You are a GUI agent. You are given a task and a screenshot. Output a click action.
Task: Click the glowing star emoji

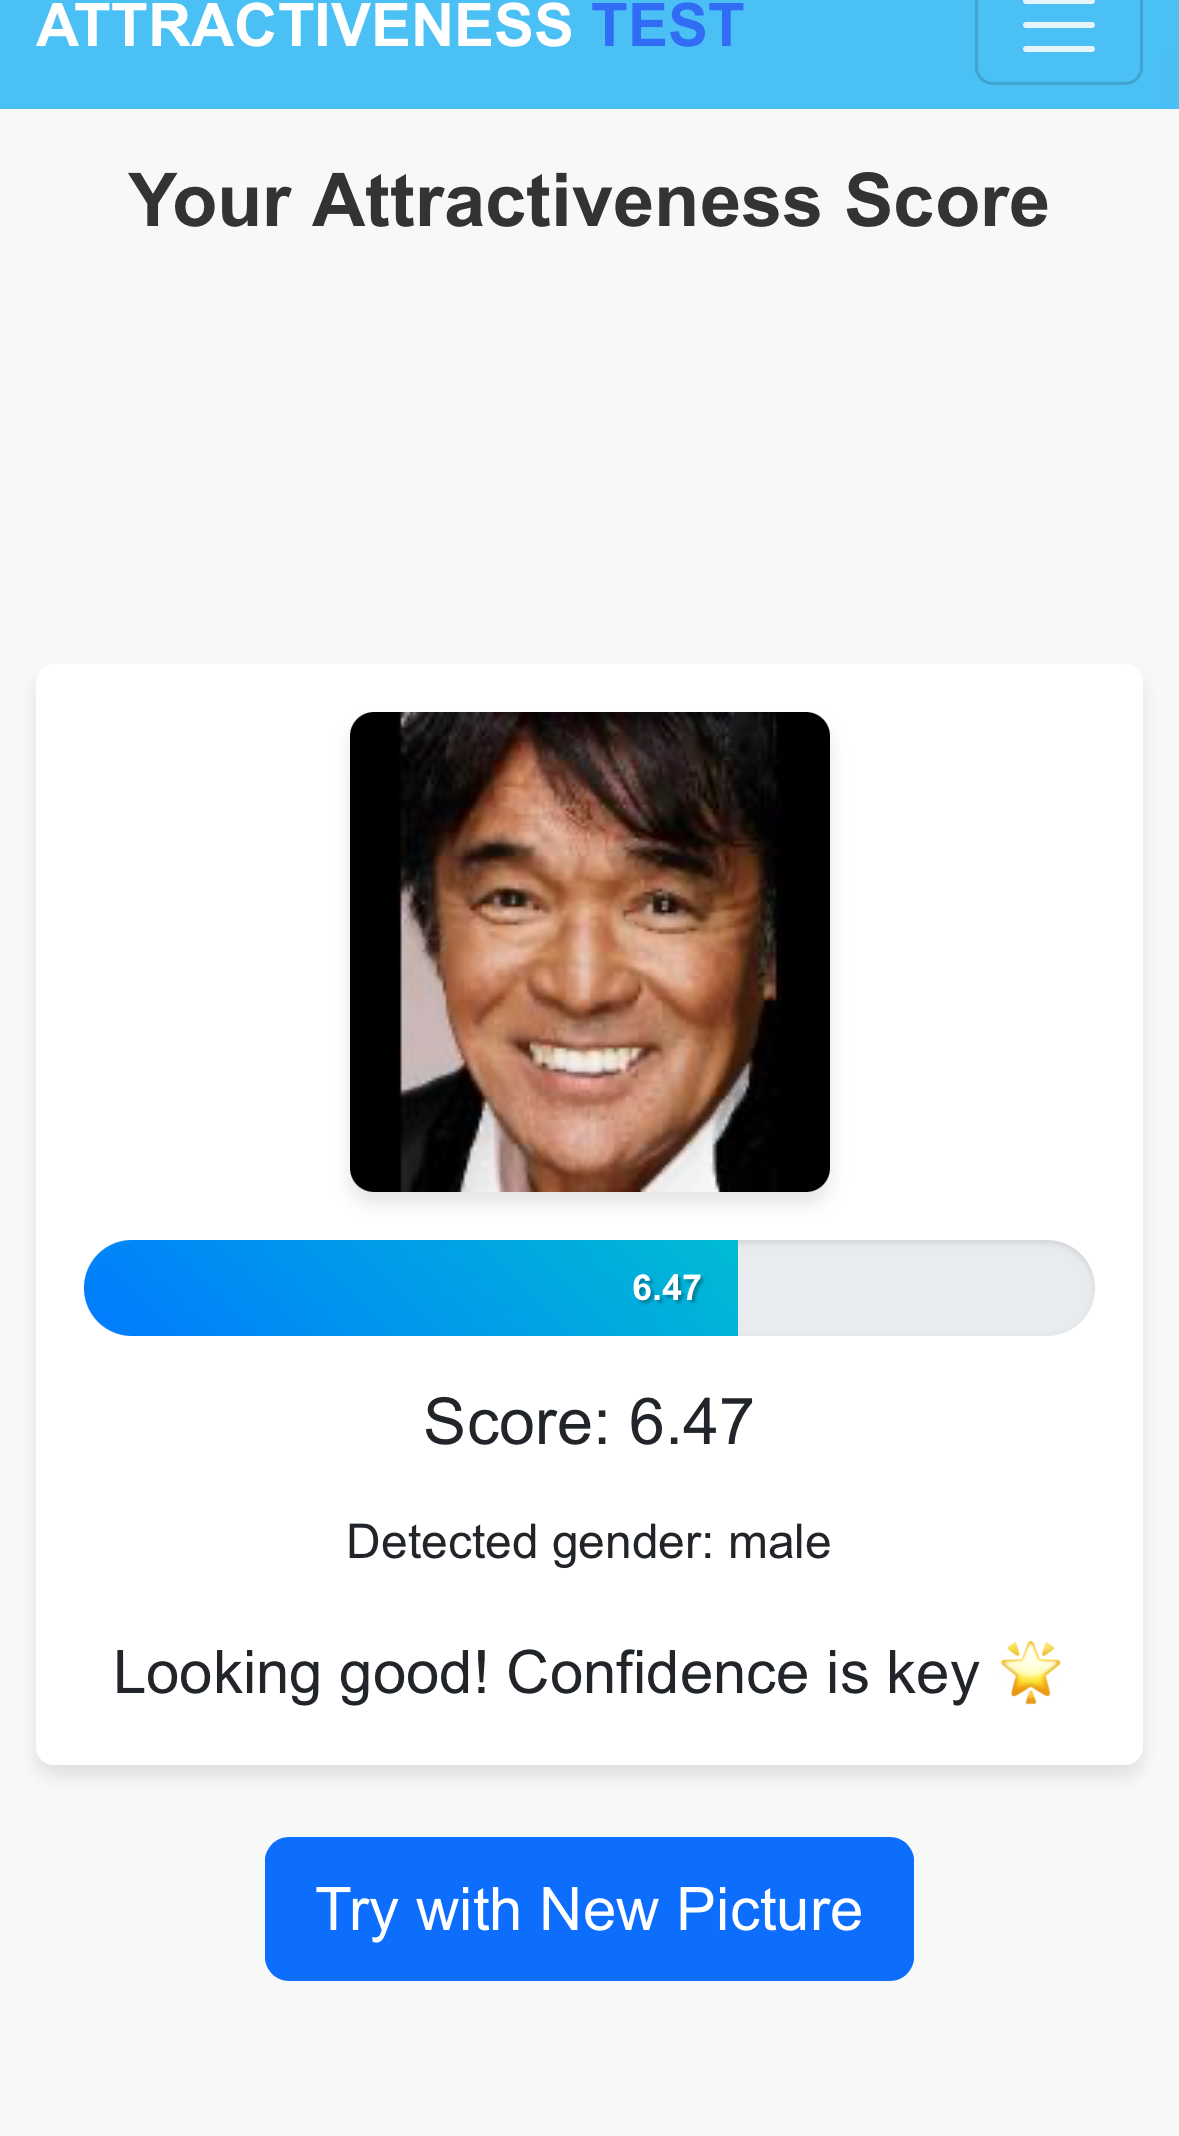coord(1030,1672)
